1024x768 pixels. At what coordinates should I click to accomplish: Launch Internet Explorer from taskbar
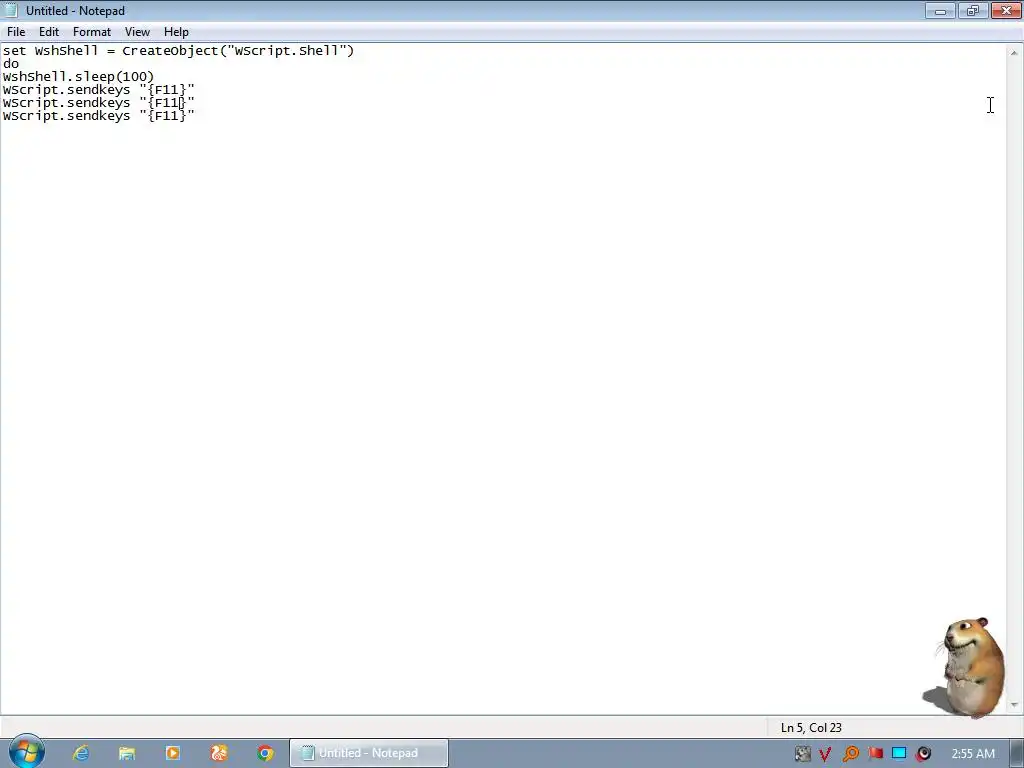click(x=81, y=753)
